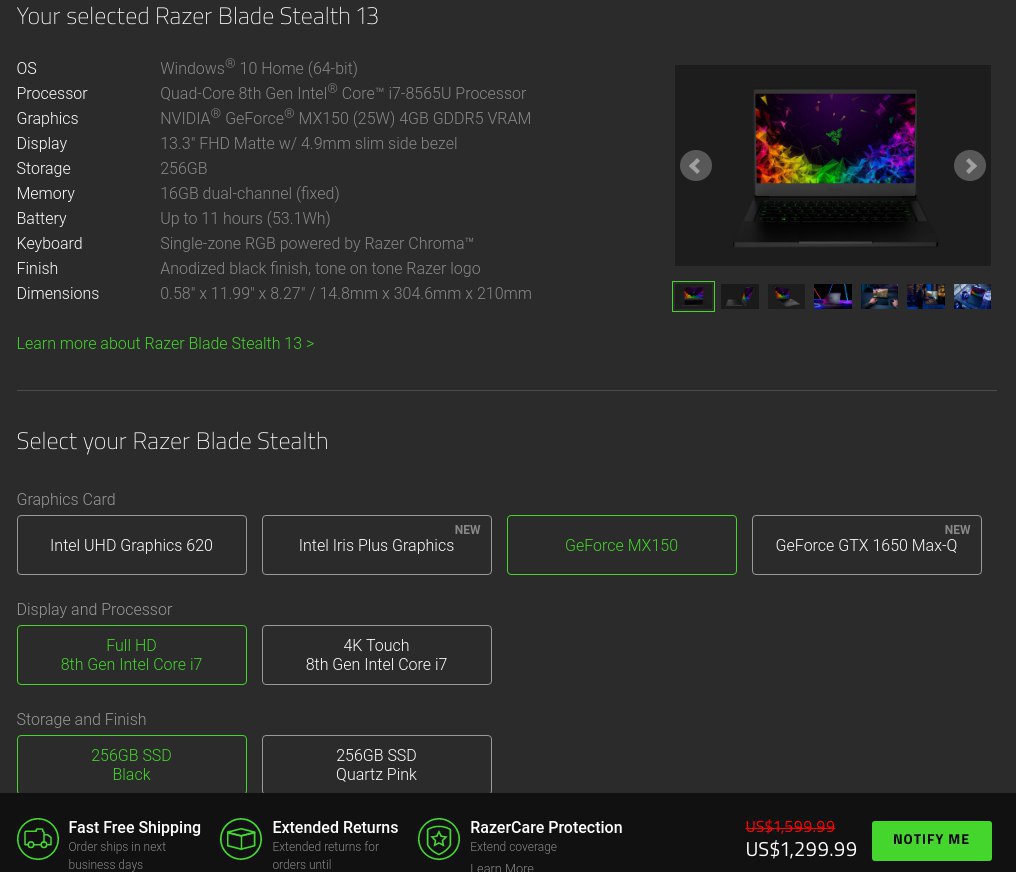Open Learn more about Razer Blade Stealth 13
This screenshot has height=872, width=1016.
165,343
